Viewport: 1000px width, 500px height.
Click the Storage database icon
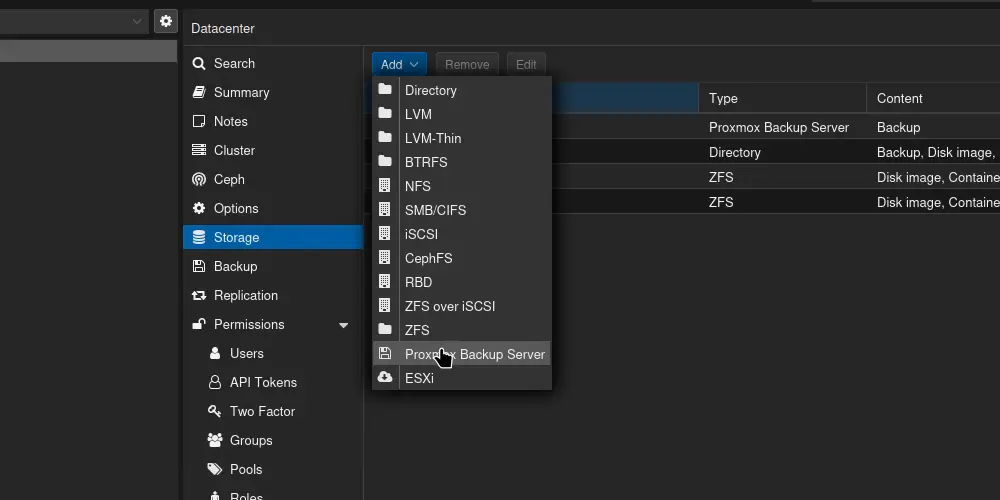(x=199, y=237)
